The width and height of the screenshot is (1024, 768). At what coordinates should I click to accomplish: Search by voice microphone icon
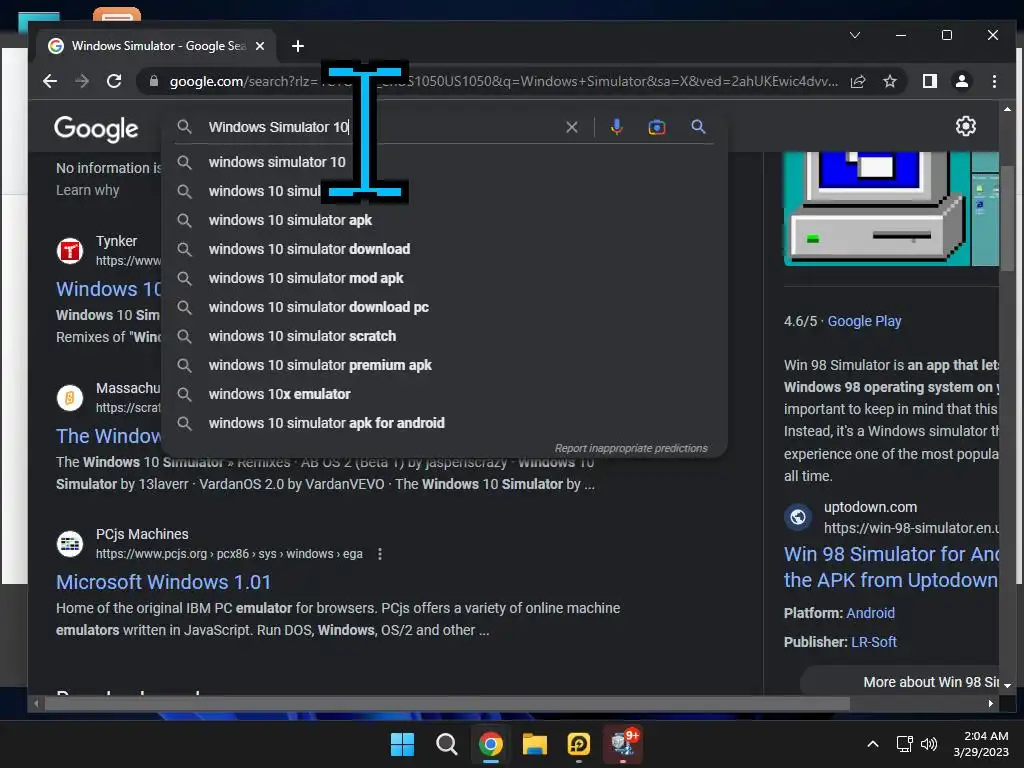[x=616, y=127]
